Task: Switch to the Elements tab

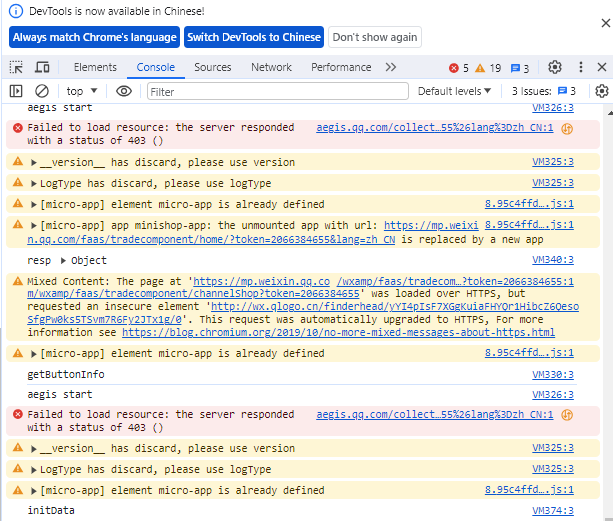Action: (95, 67)
